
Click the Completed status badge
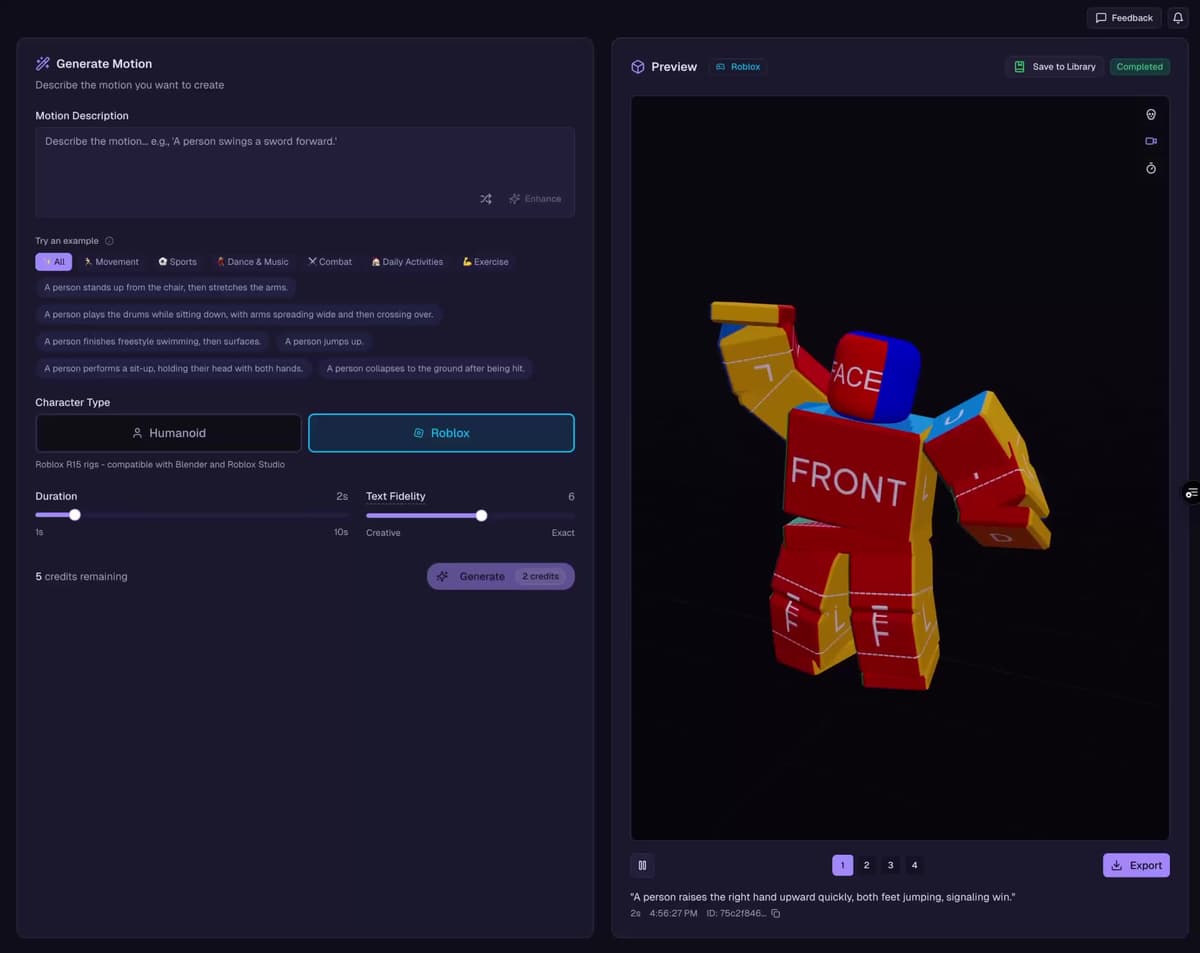click(1140, 67)
